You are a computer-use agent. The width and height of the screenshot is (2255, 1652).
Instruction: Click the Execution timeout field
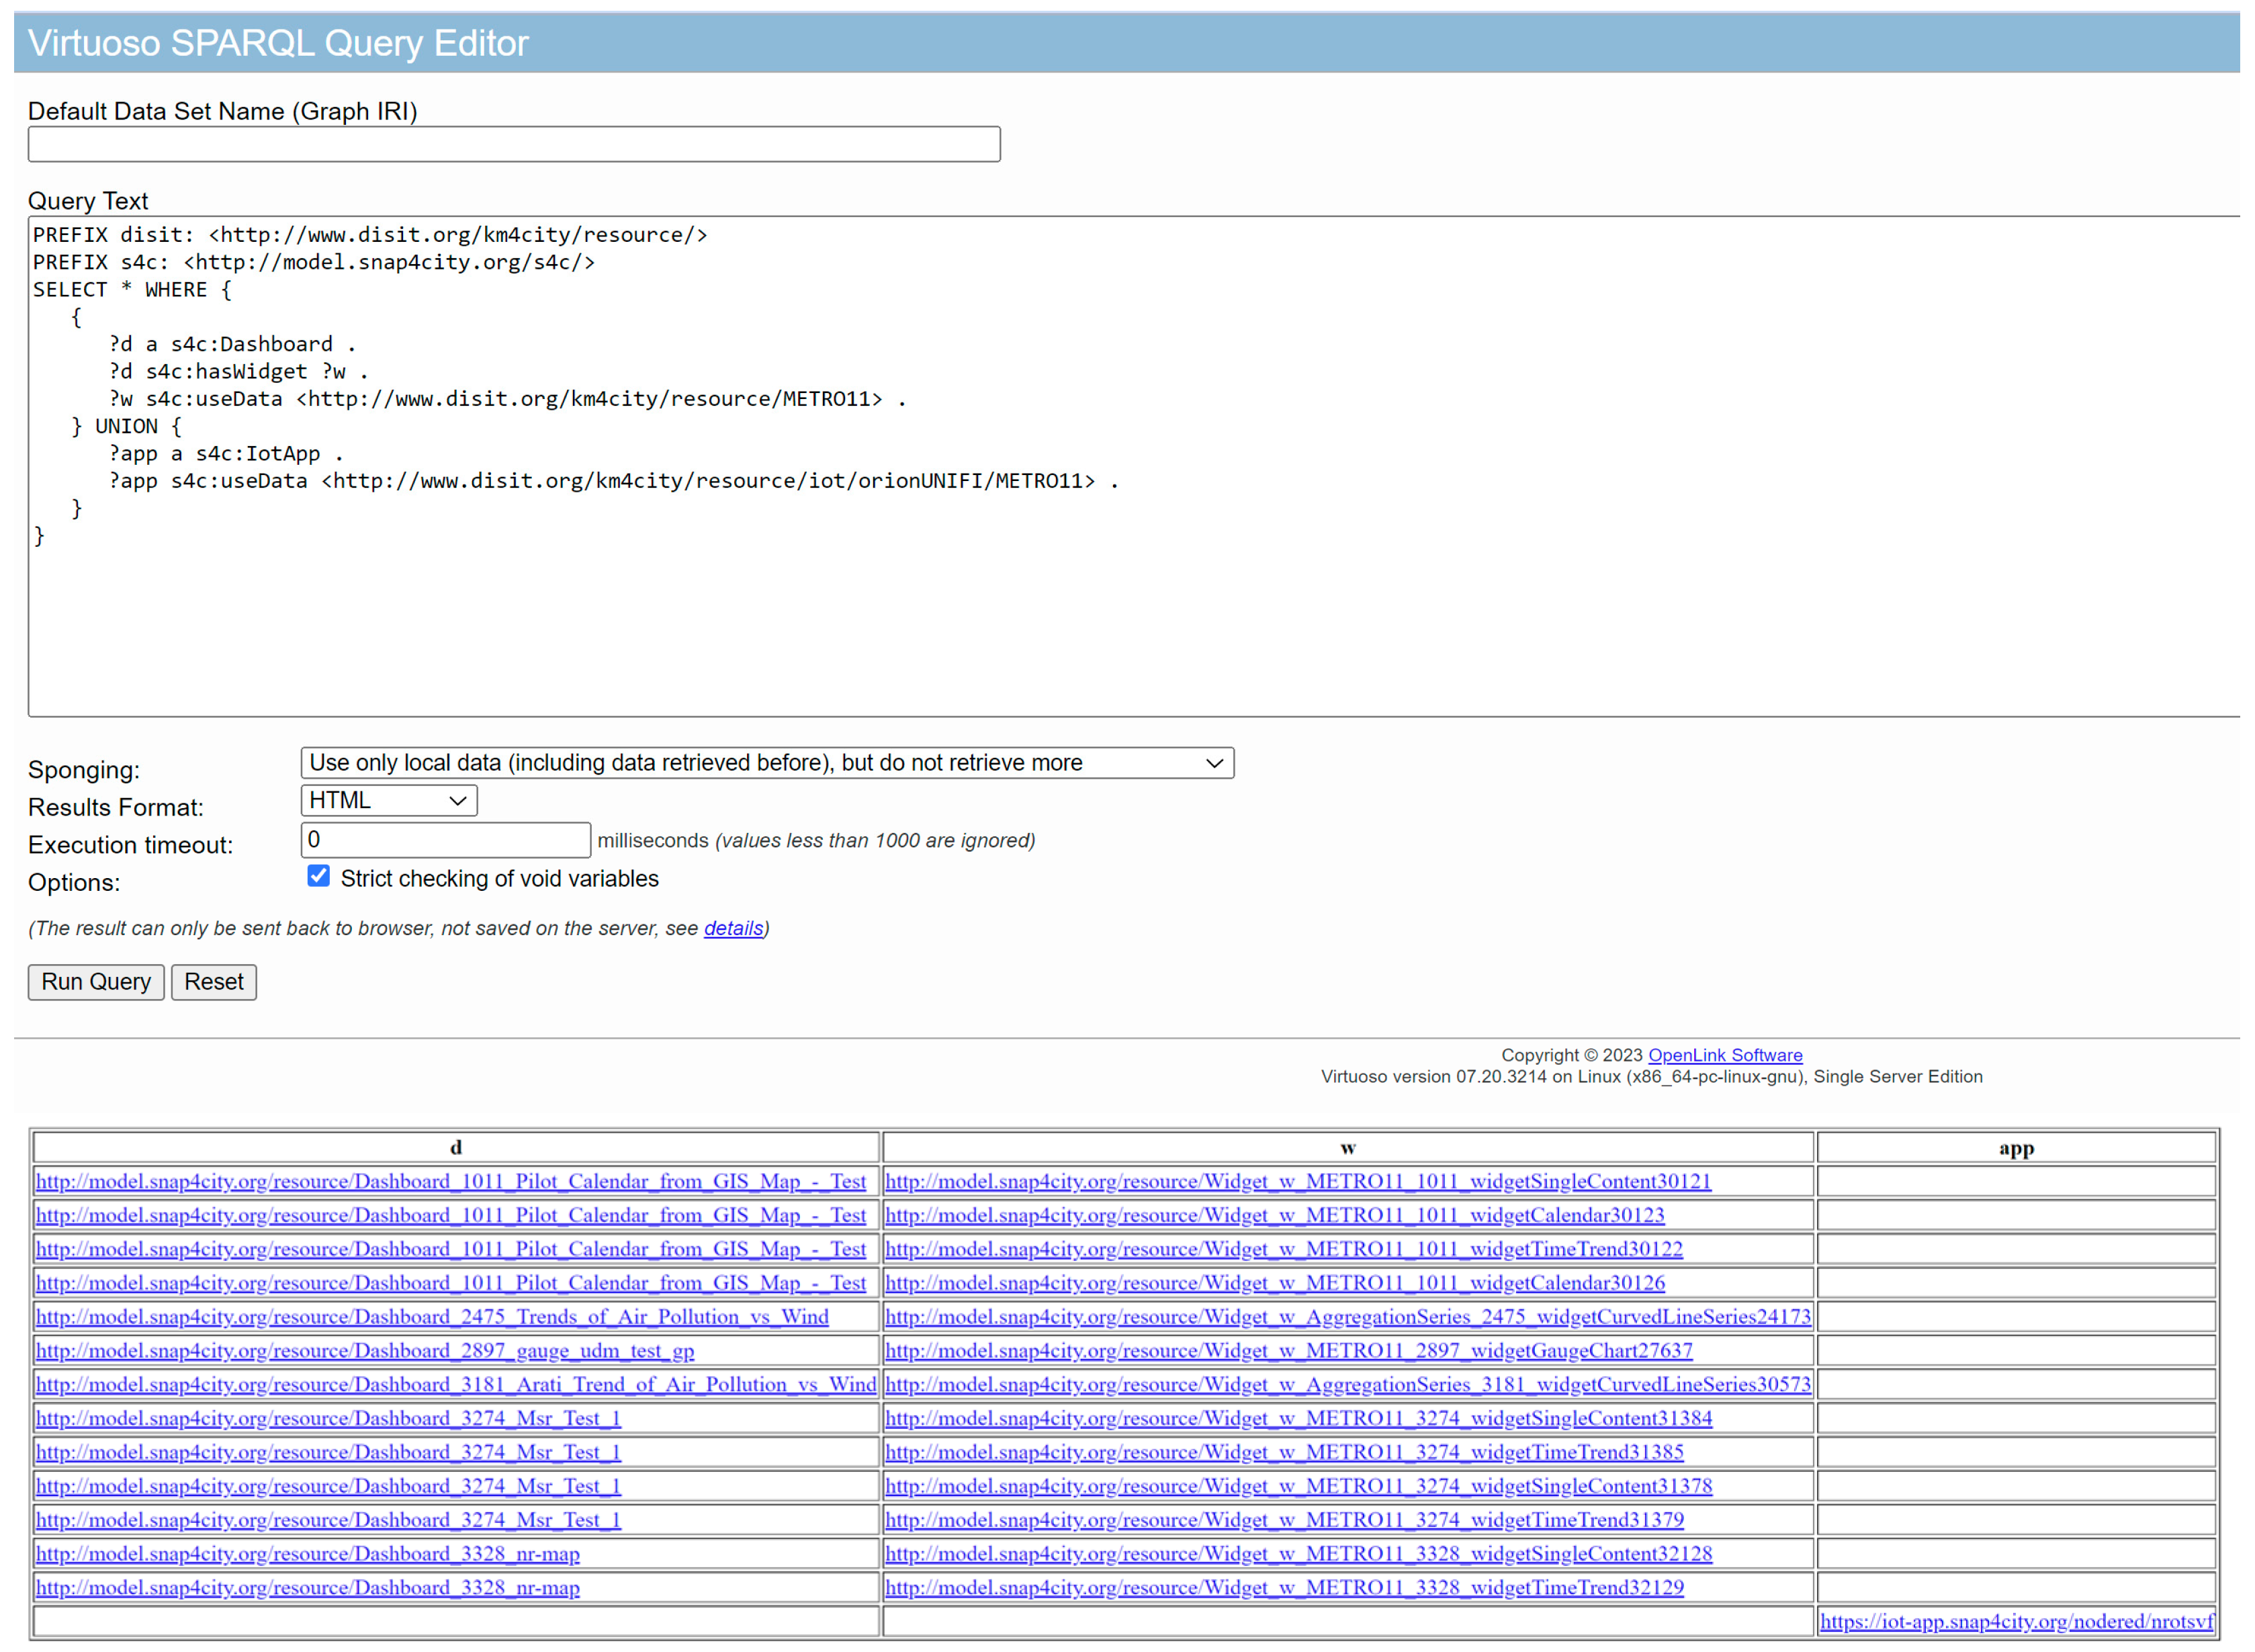coord(445,840)
